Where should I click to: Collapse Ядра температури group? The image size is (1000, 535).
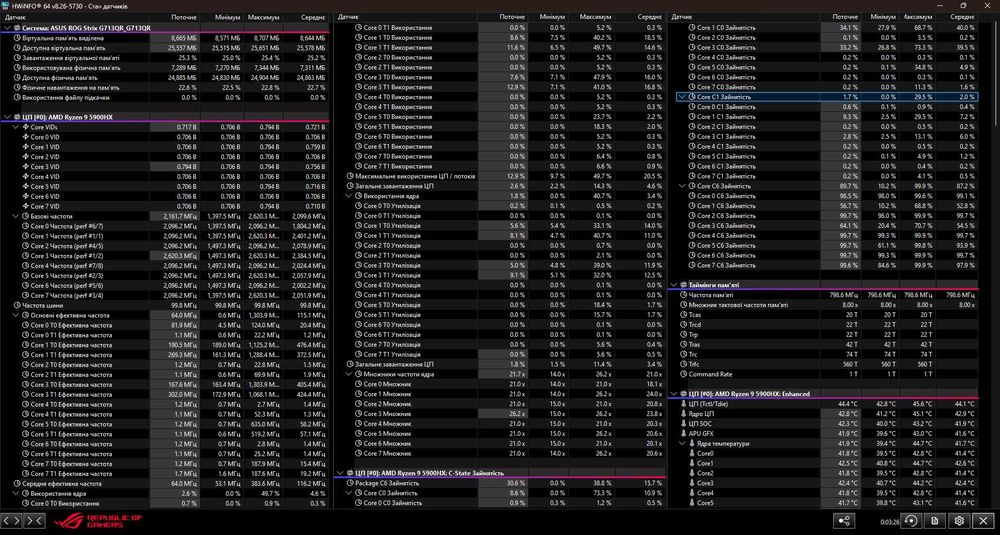click(683, 444)
